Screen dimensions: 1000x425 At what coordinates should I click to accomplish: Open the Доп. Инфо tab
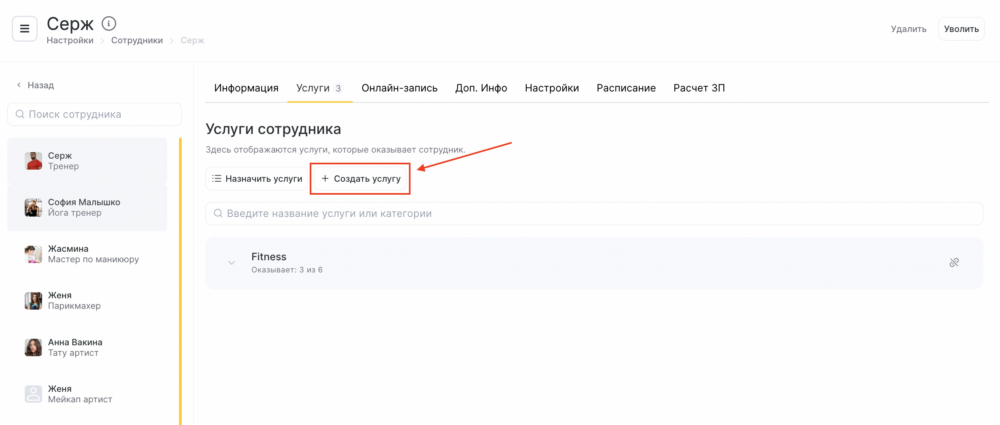481,88
